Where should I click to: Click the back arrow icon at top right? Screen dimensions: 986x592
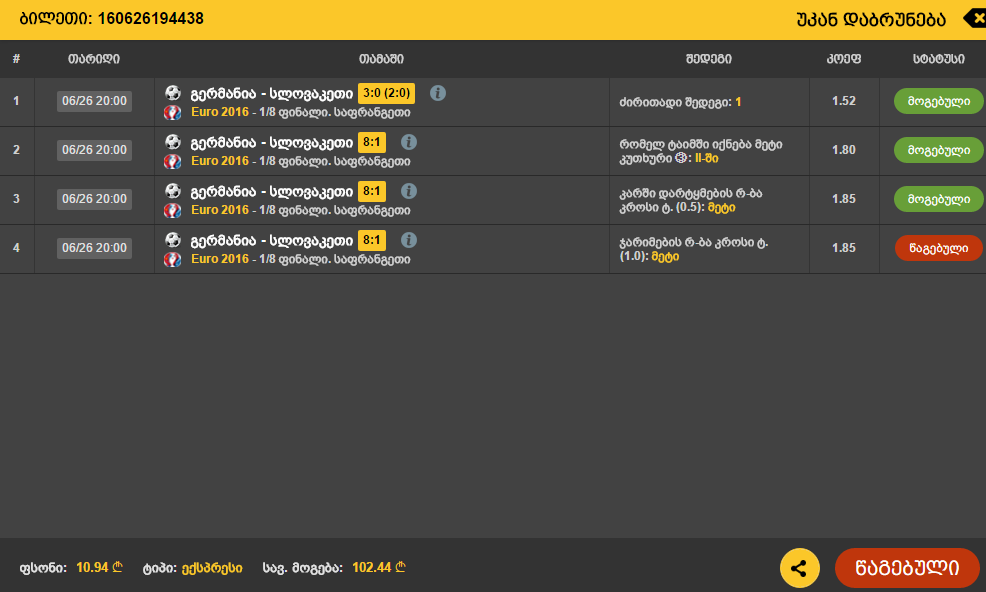pos(975,19)
